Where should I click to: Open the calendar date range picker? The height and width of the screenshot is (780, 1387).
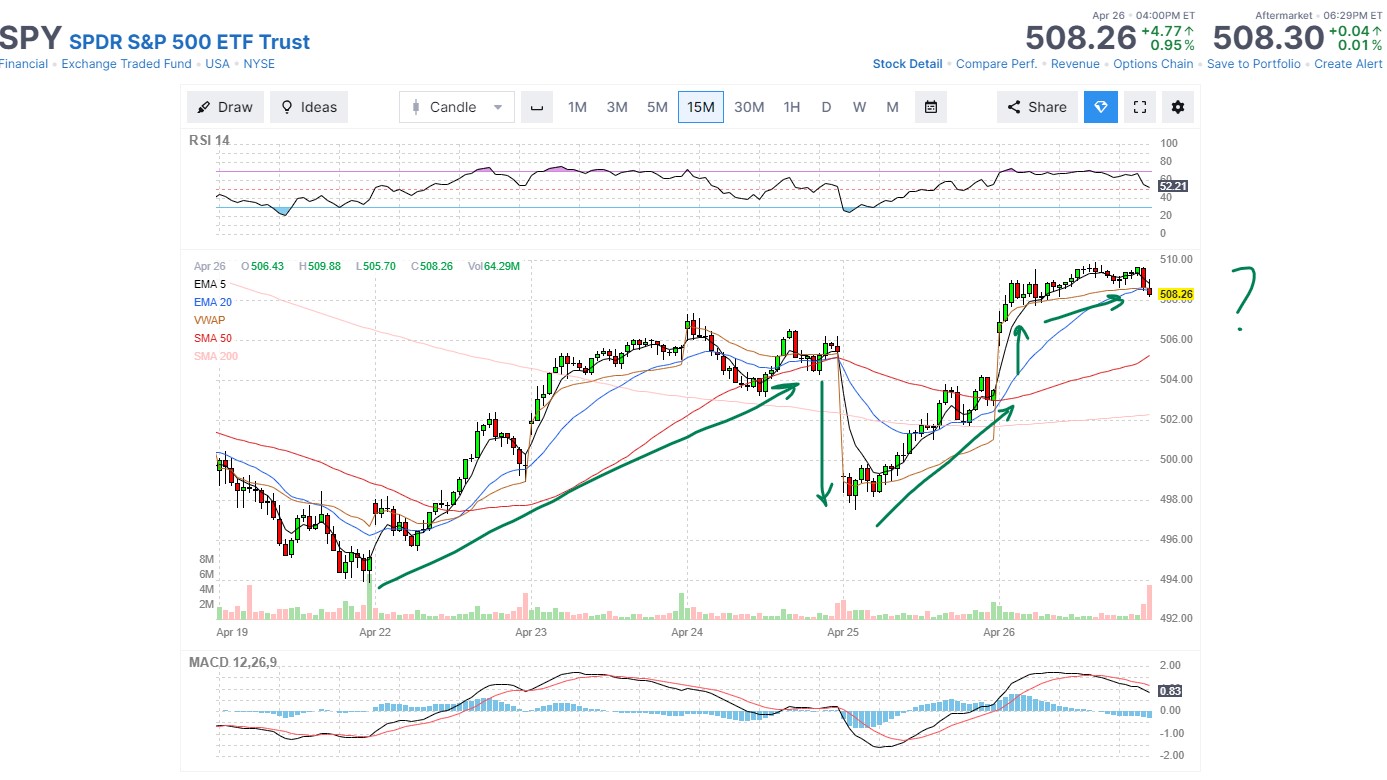(931, 107)
